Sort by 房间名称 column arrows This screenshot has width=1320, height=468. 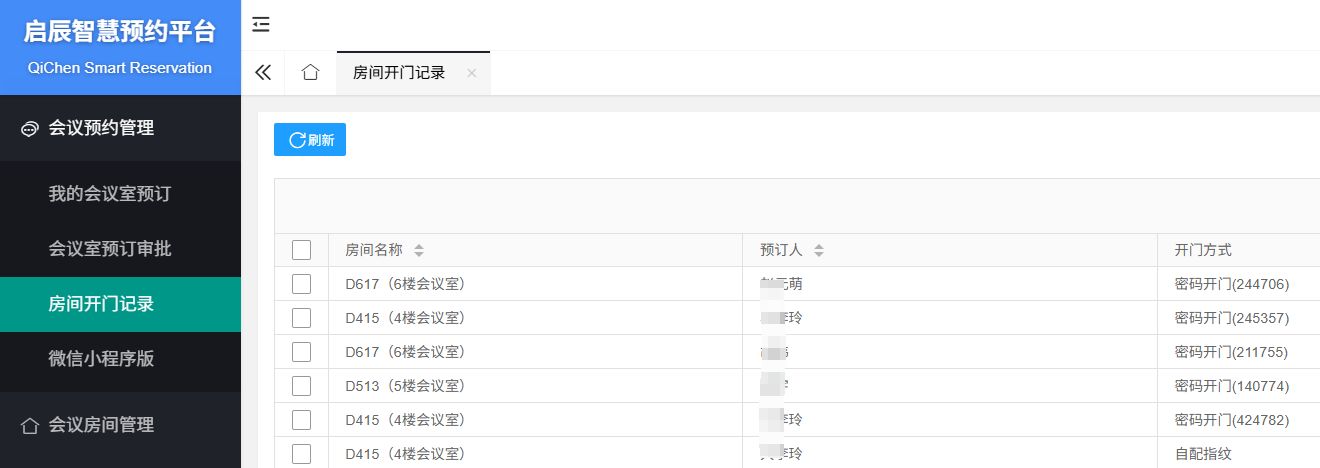pos(419,250)
